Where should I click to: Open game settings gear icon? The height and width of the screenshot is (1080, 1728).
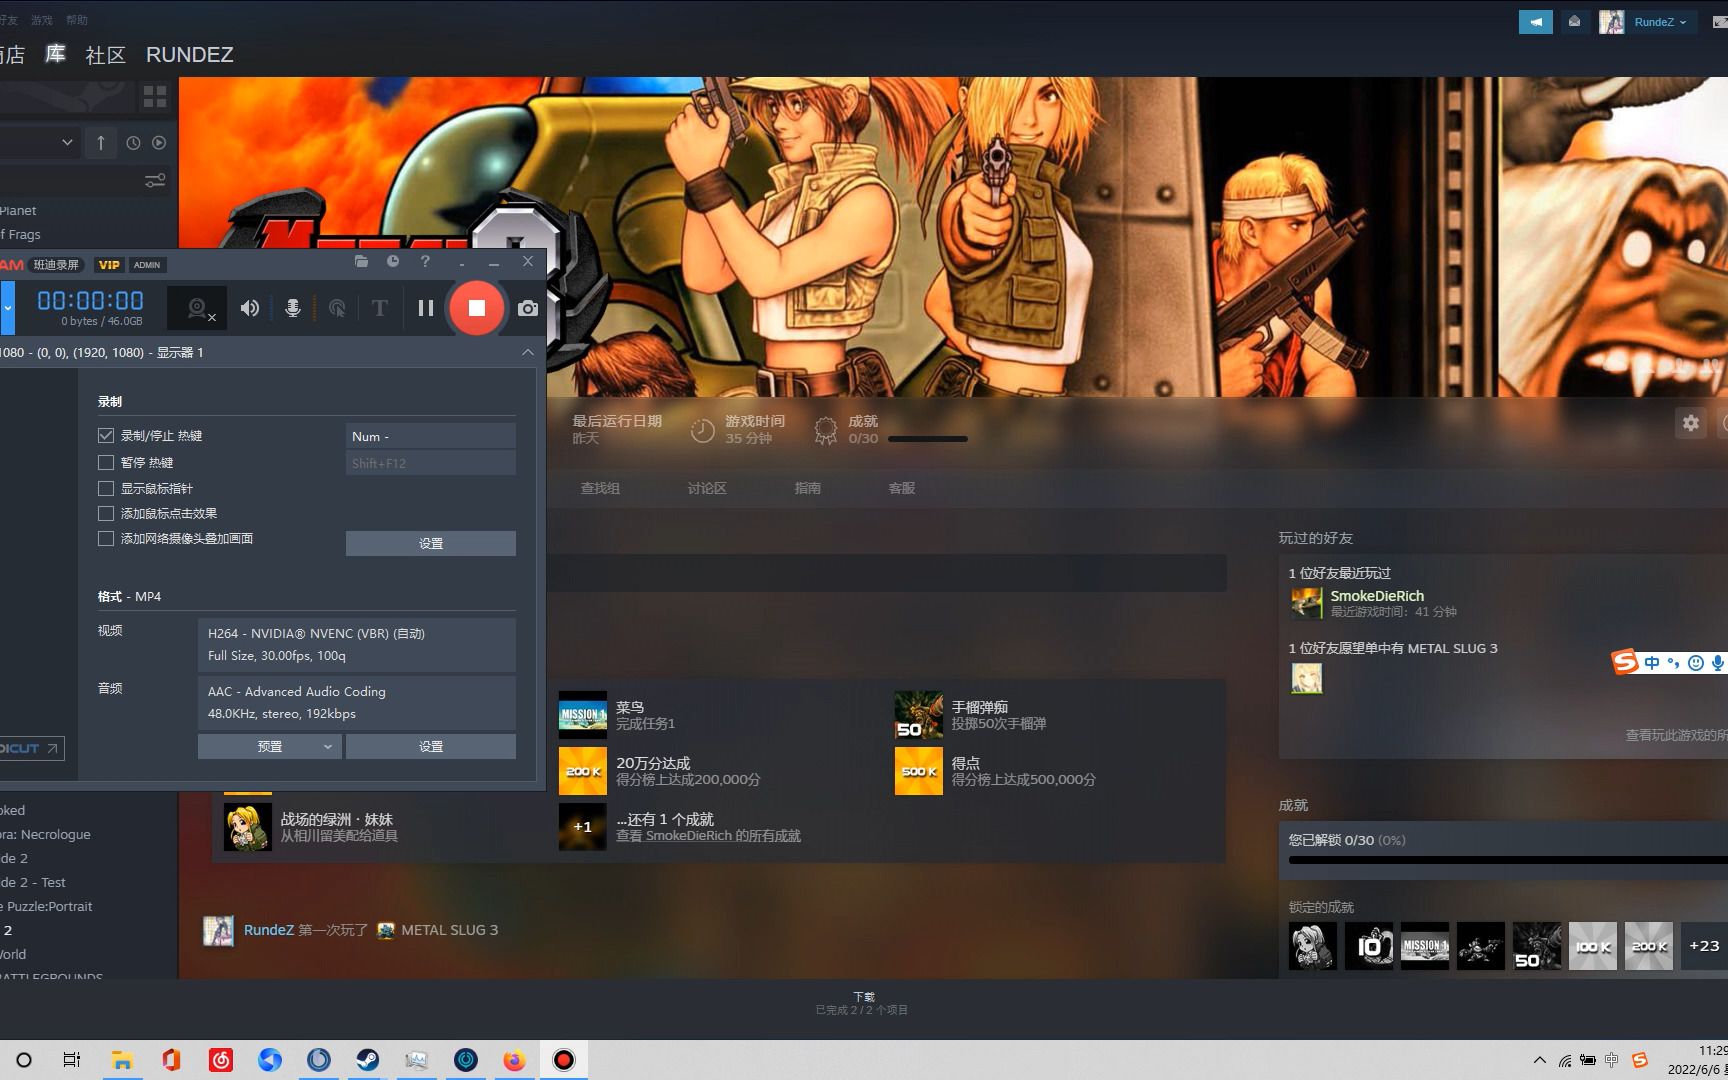coord(1690,423)
